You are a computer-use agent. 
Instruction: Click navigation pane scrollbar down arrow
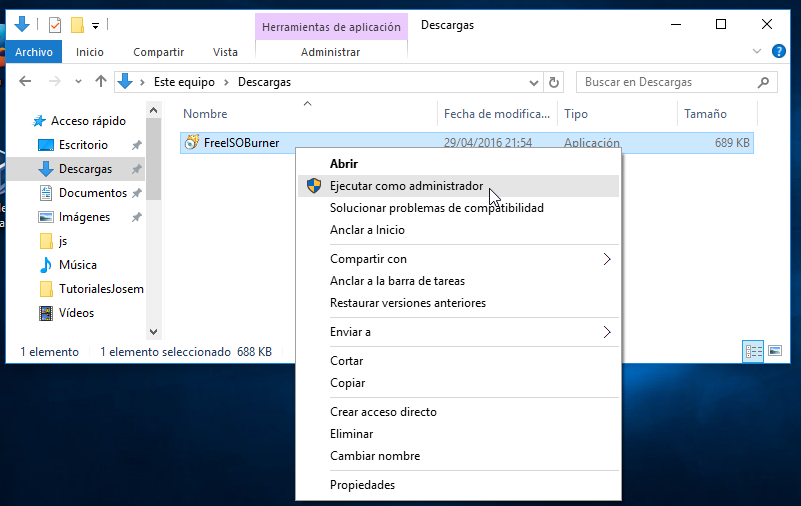click(153, 331)
